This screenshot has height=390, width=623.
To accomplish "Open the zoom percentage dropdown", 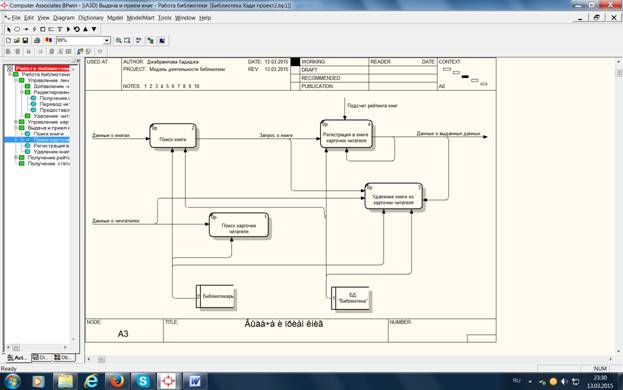I will (106, 41).
